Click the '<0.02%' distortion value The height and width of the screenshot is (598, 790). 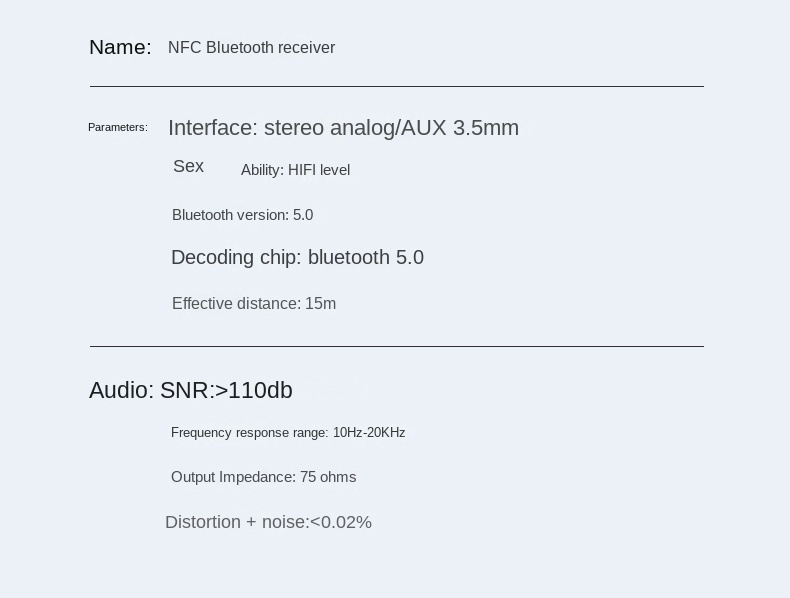click(x=340, y=522)
